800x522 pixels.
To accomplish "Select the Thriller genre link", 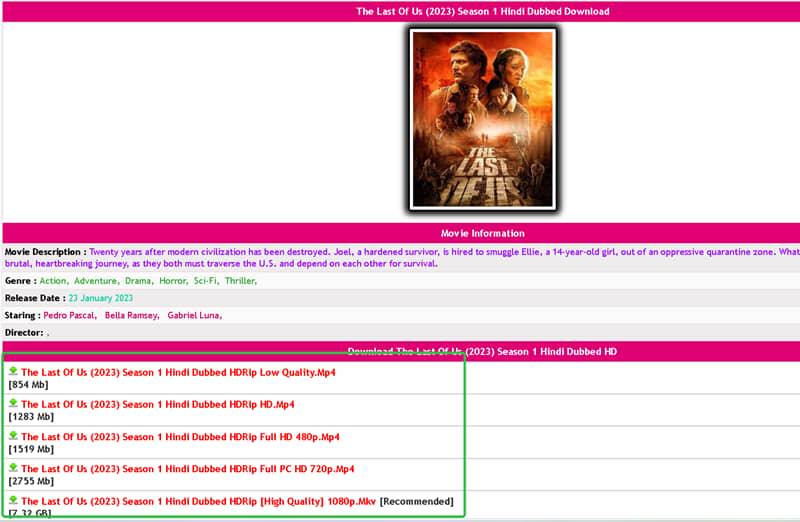I will [241, 281].
